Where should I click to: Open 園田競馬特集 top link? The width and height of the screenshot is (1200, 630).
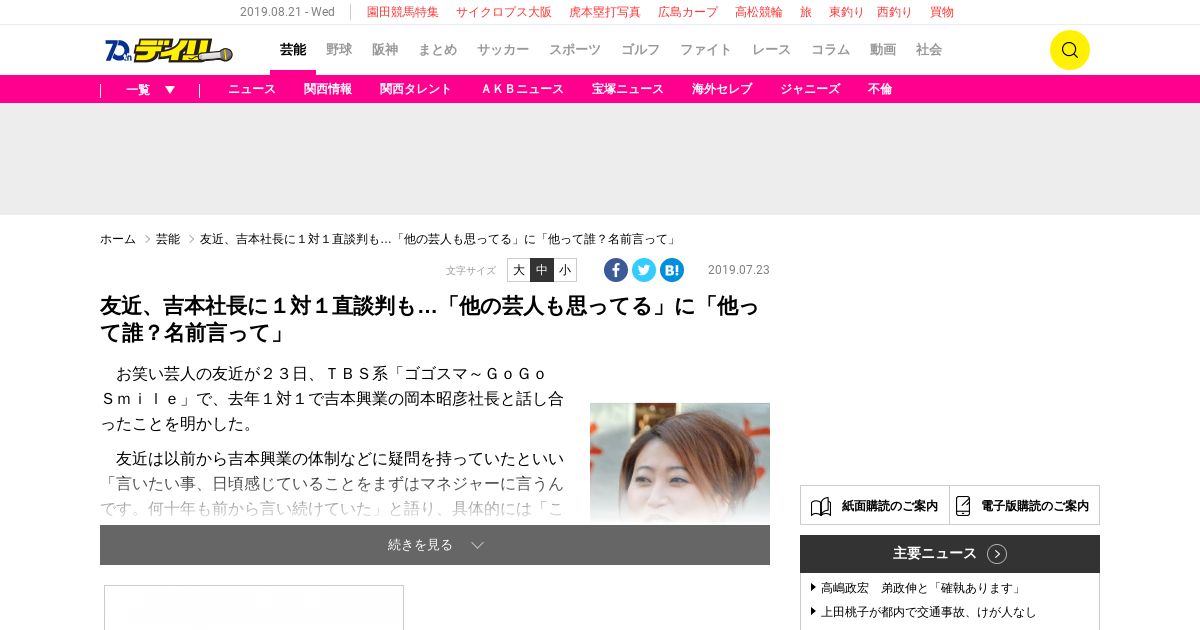click(x=403, y=12)
